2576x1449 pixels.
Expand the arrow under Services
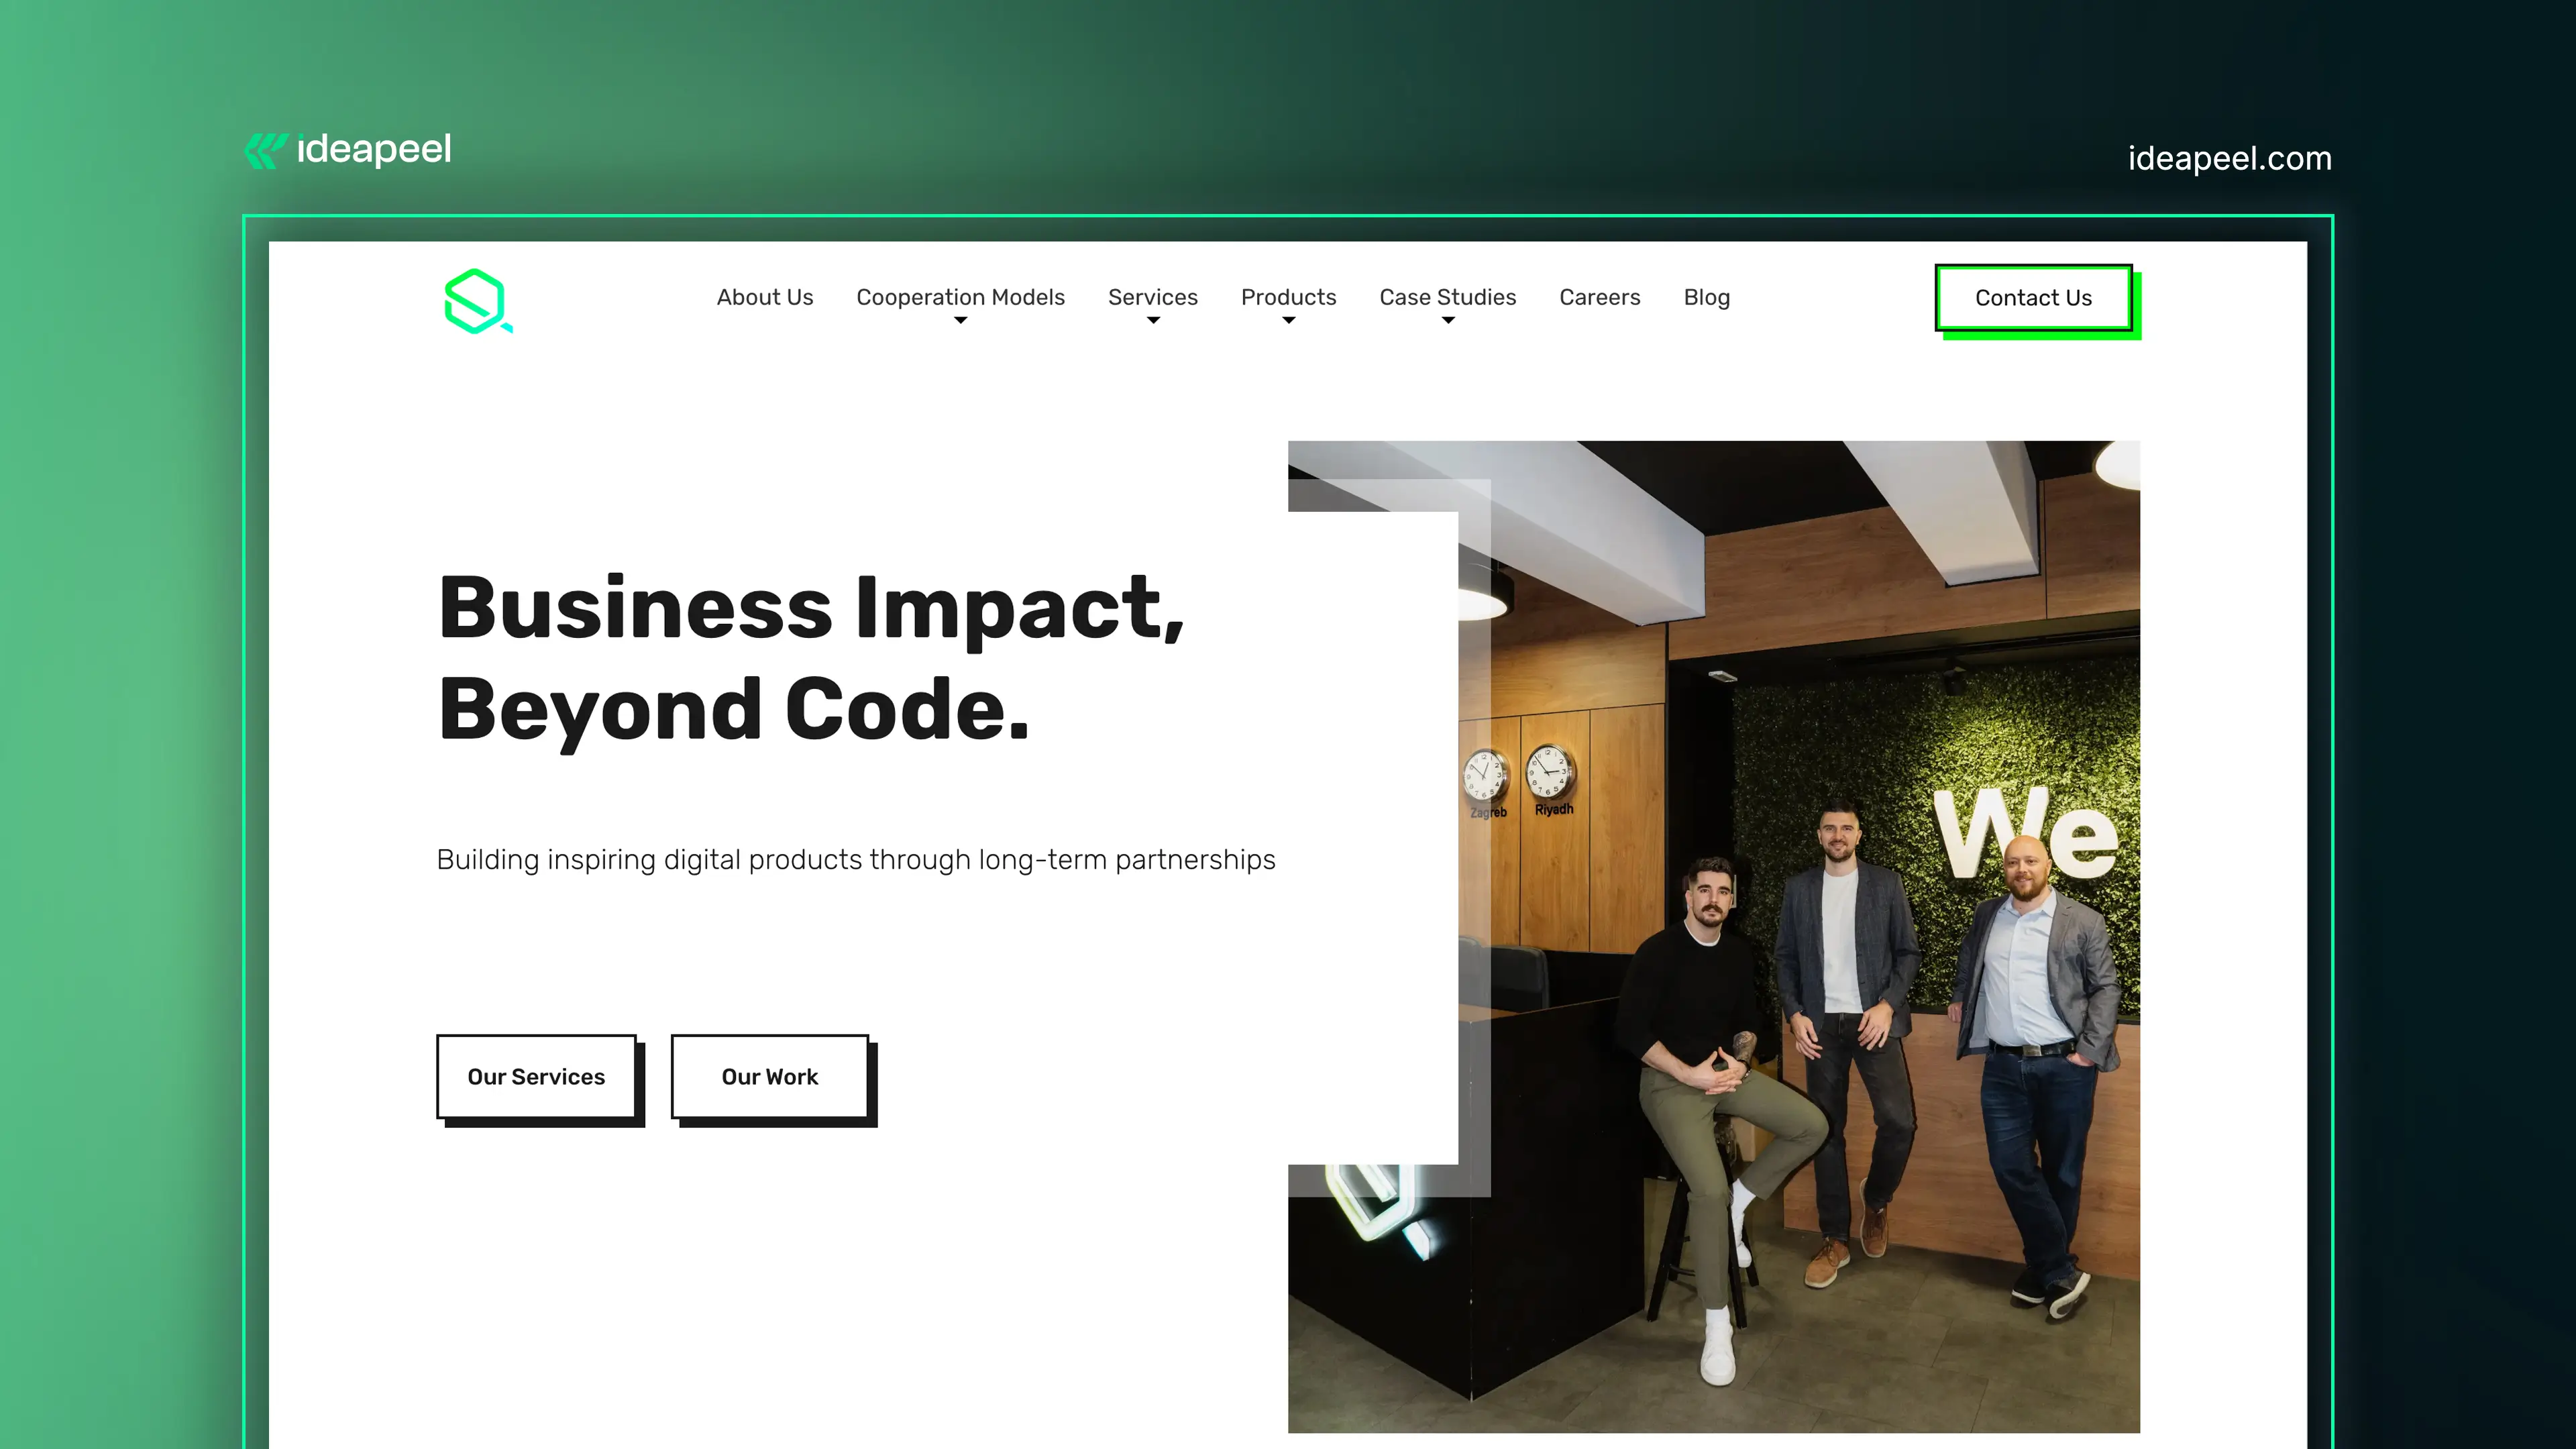pyautogui.click(x=1153, y=320)
